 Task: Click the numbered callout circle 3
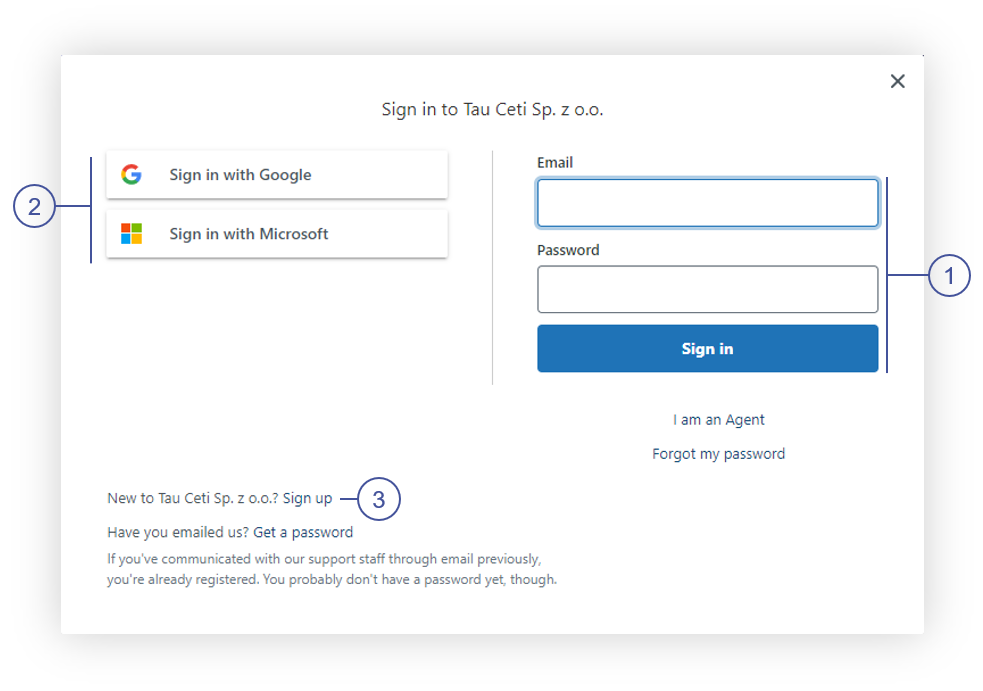tap(379, 499)
